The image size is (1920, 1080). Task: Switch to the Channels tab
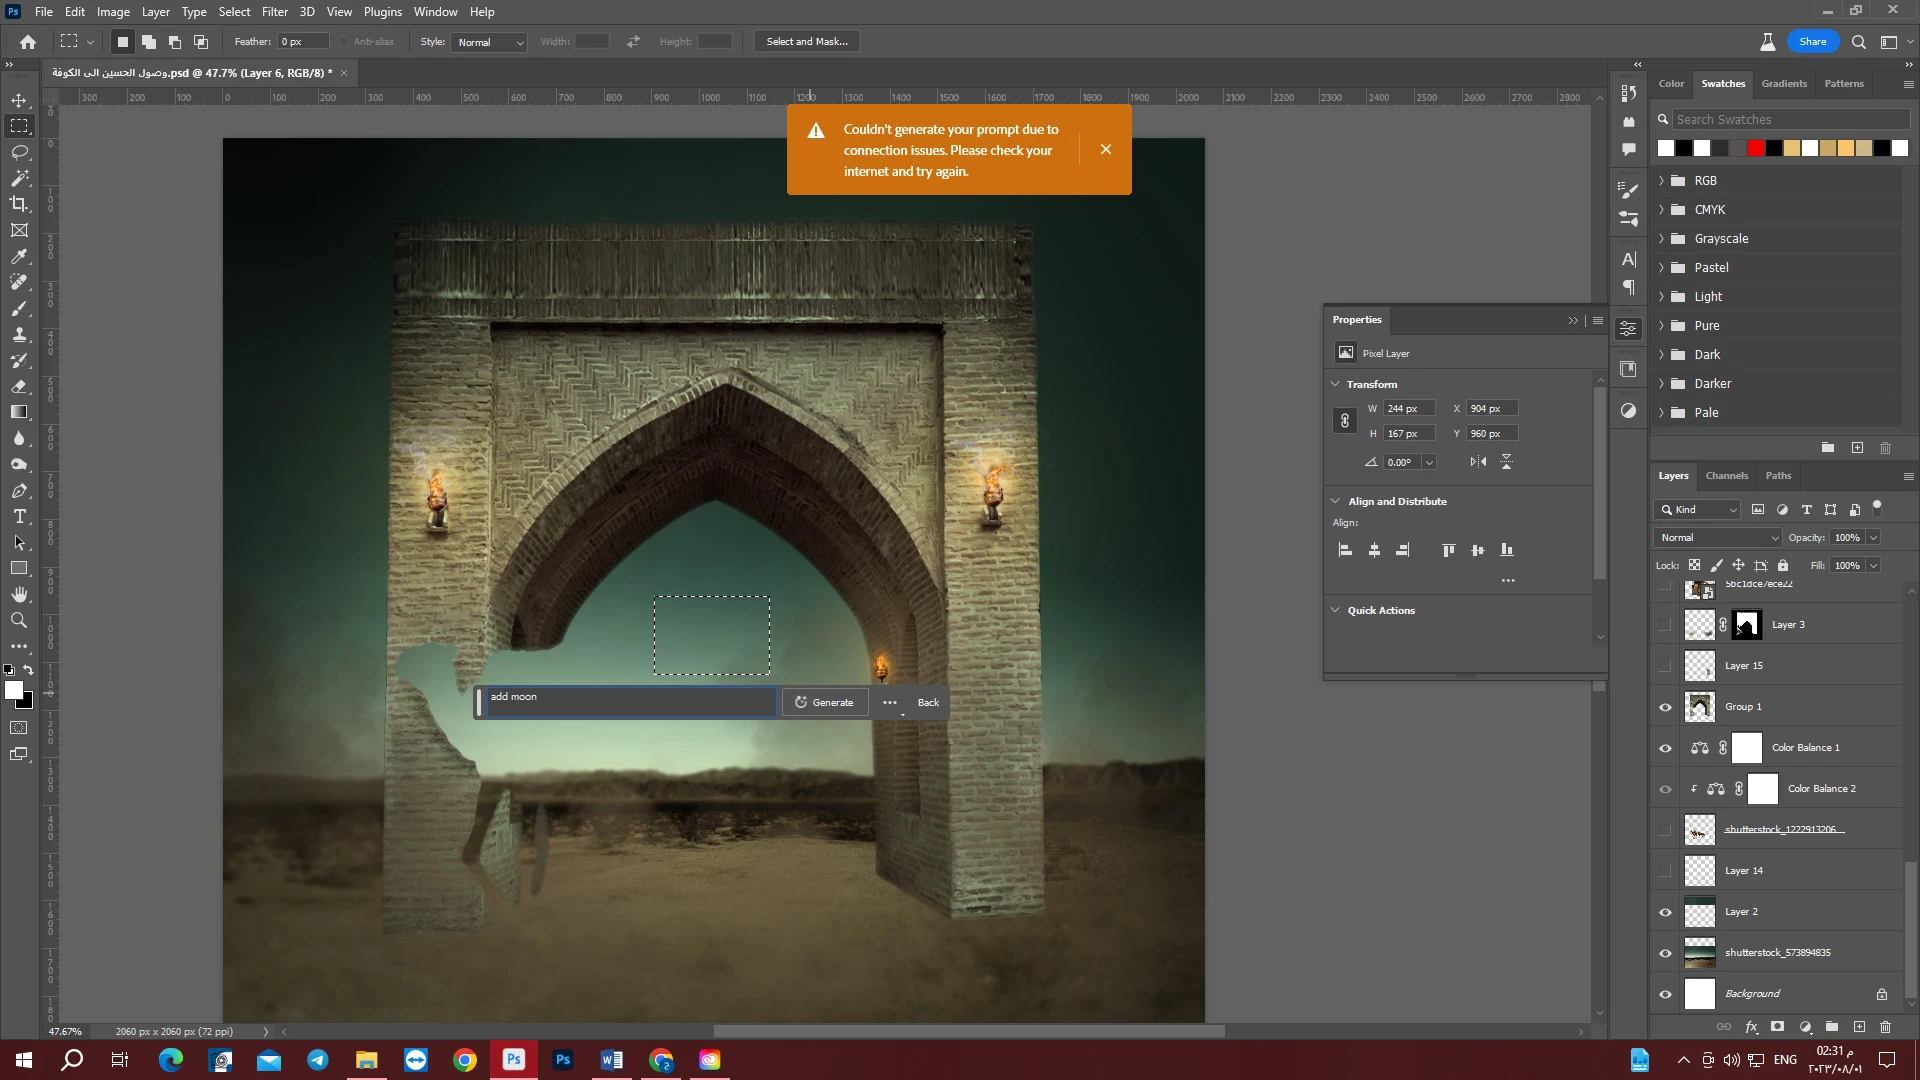(1726, 476)
